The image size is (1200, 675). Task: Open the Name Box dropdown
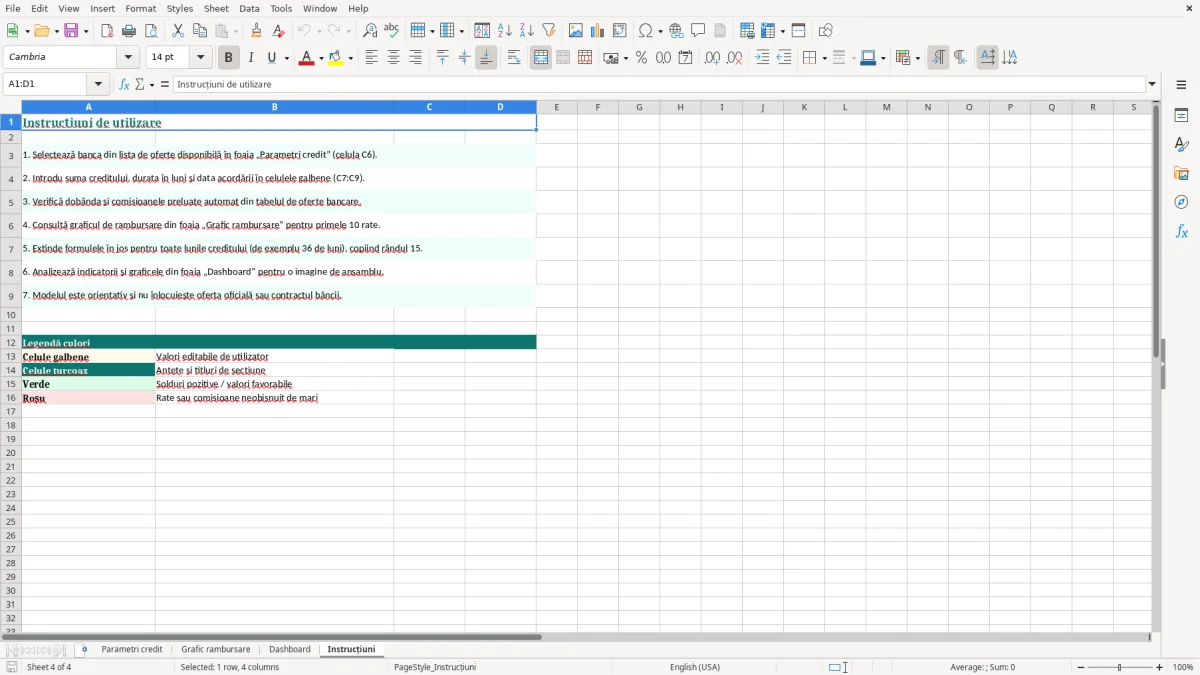[x=99, y=85]
